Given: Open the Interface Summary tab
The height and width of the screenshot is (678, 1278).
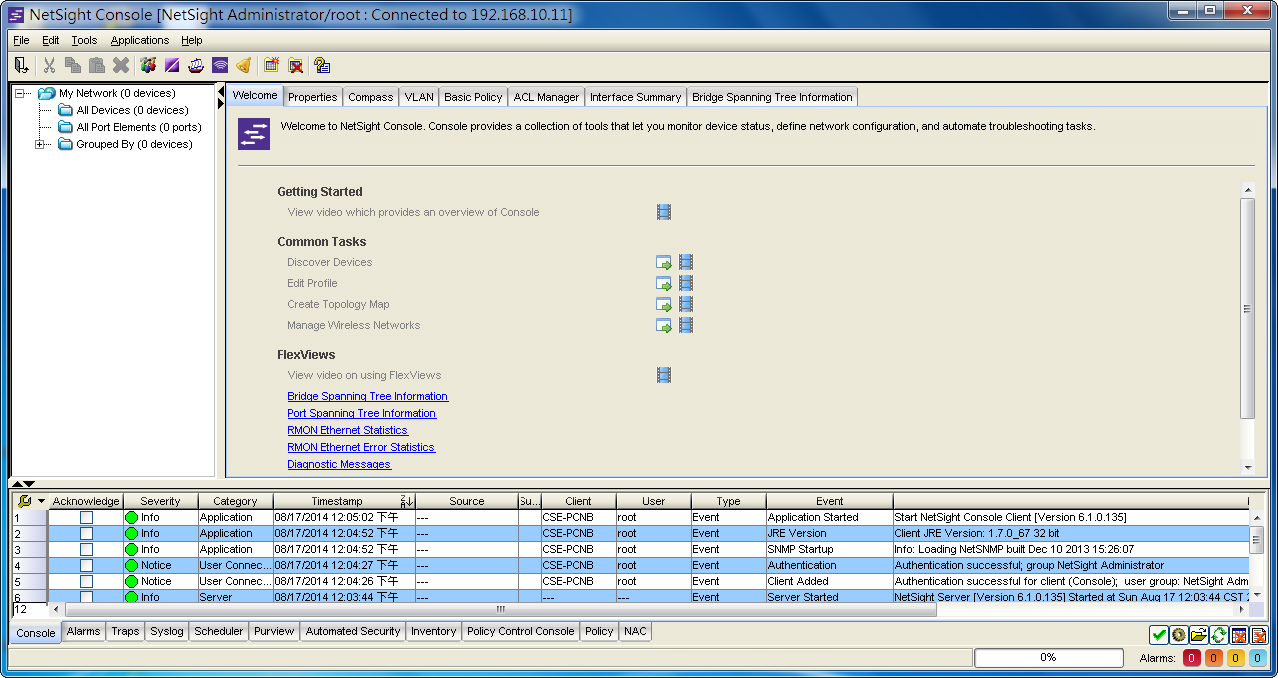Looking at the screenshot, I should (635, 97).
